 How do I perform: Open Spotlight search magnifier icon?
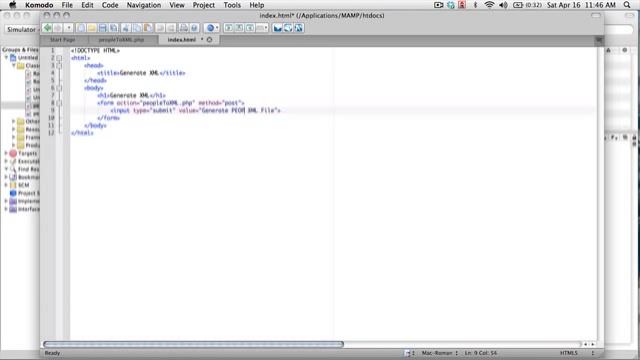pyautogui.click(x=627, y=5)
